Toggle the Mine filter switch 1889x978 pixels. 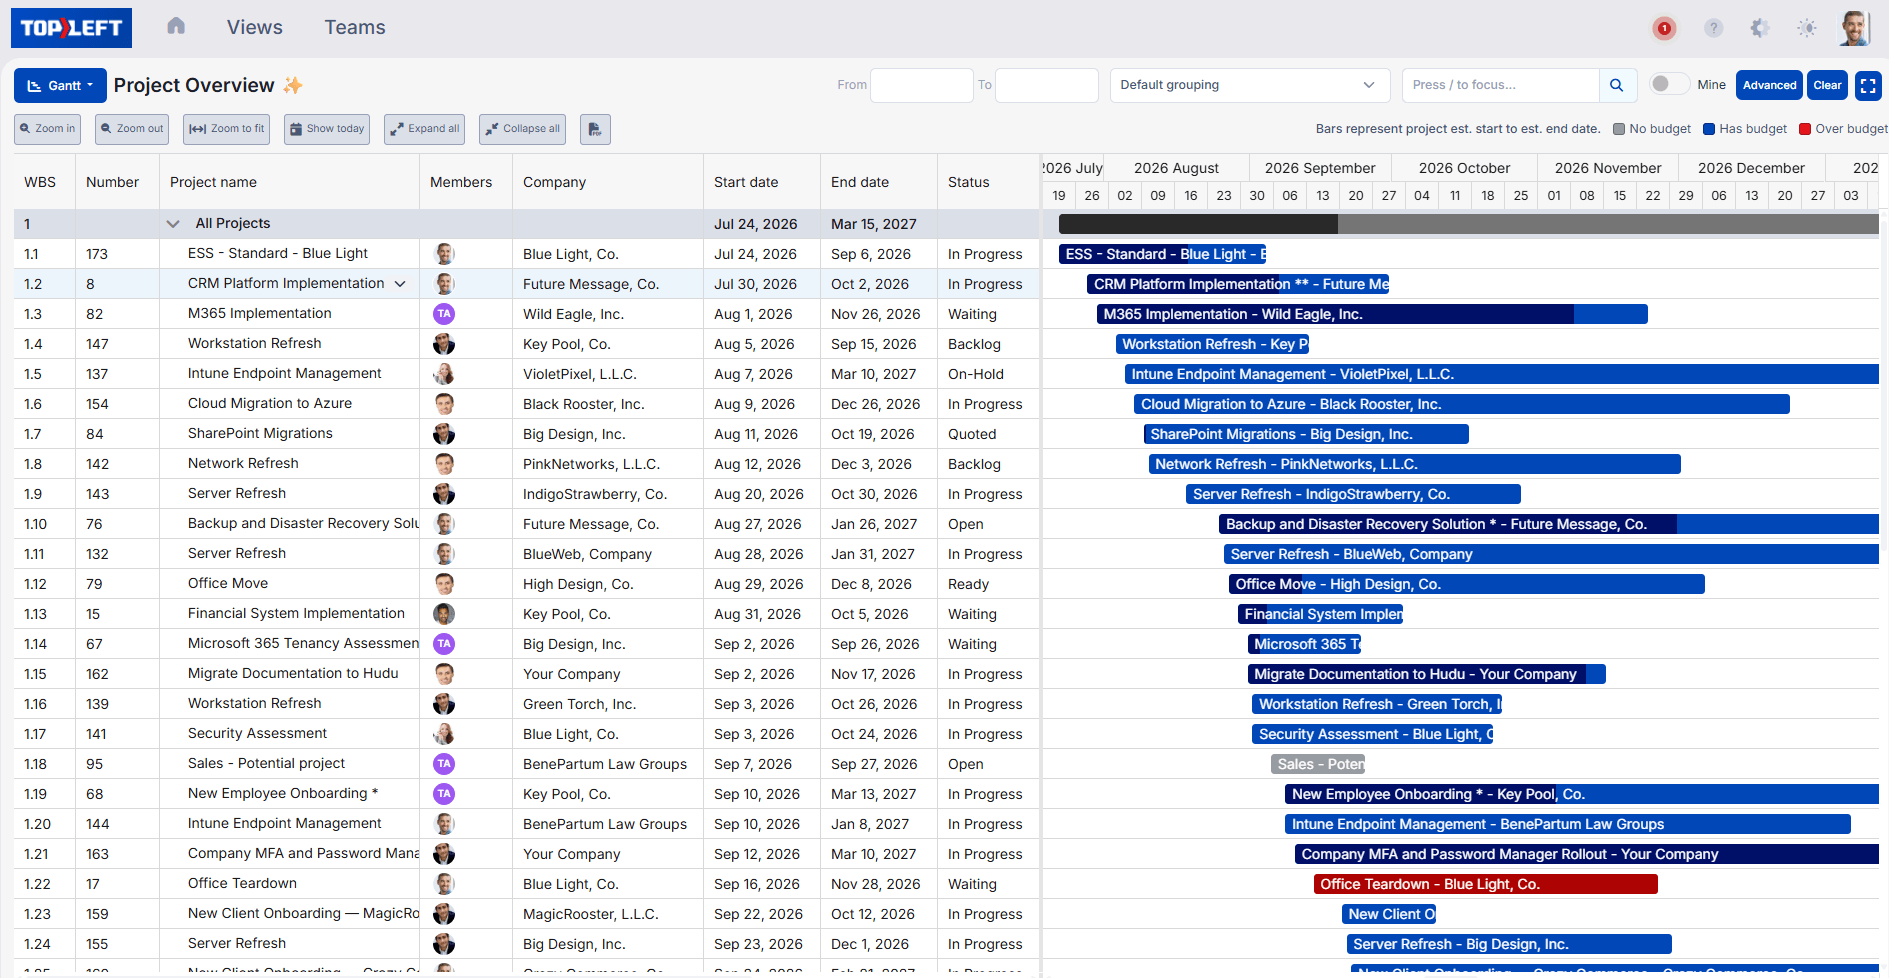(x=1668, y=84)
